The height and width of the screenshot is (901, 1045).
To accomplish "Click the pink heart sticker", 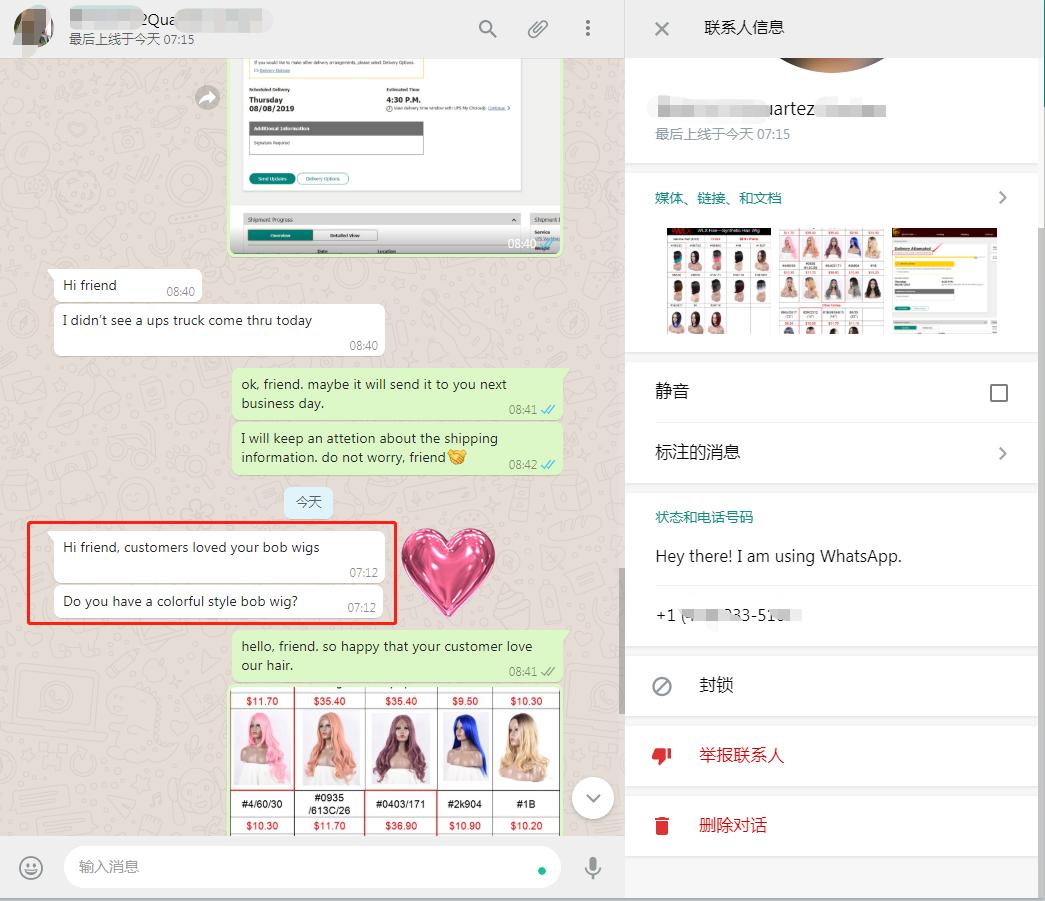I will (448, 572).
